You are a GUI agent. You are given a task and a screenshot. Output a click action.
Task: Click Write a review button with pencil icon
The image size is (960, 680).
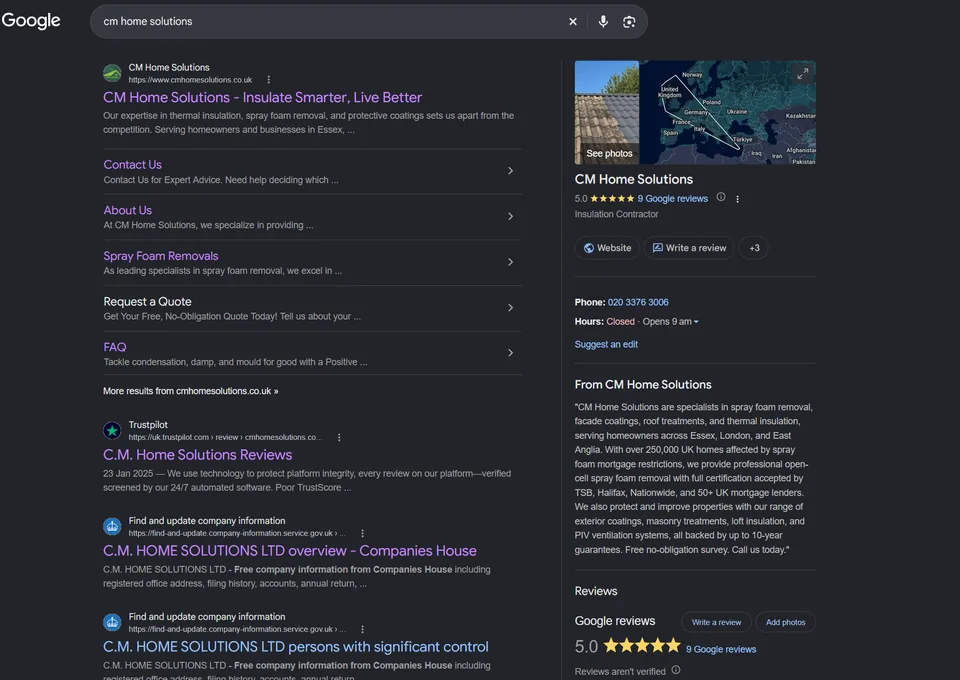(x=689, y=248)
